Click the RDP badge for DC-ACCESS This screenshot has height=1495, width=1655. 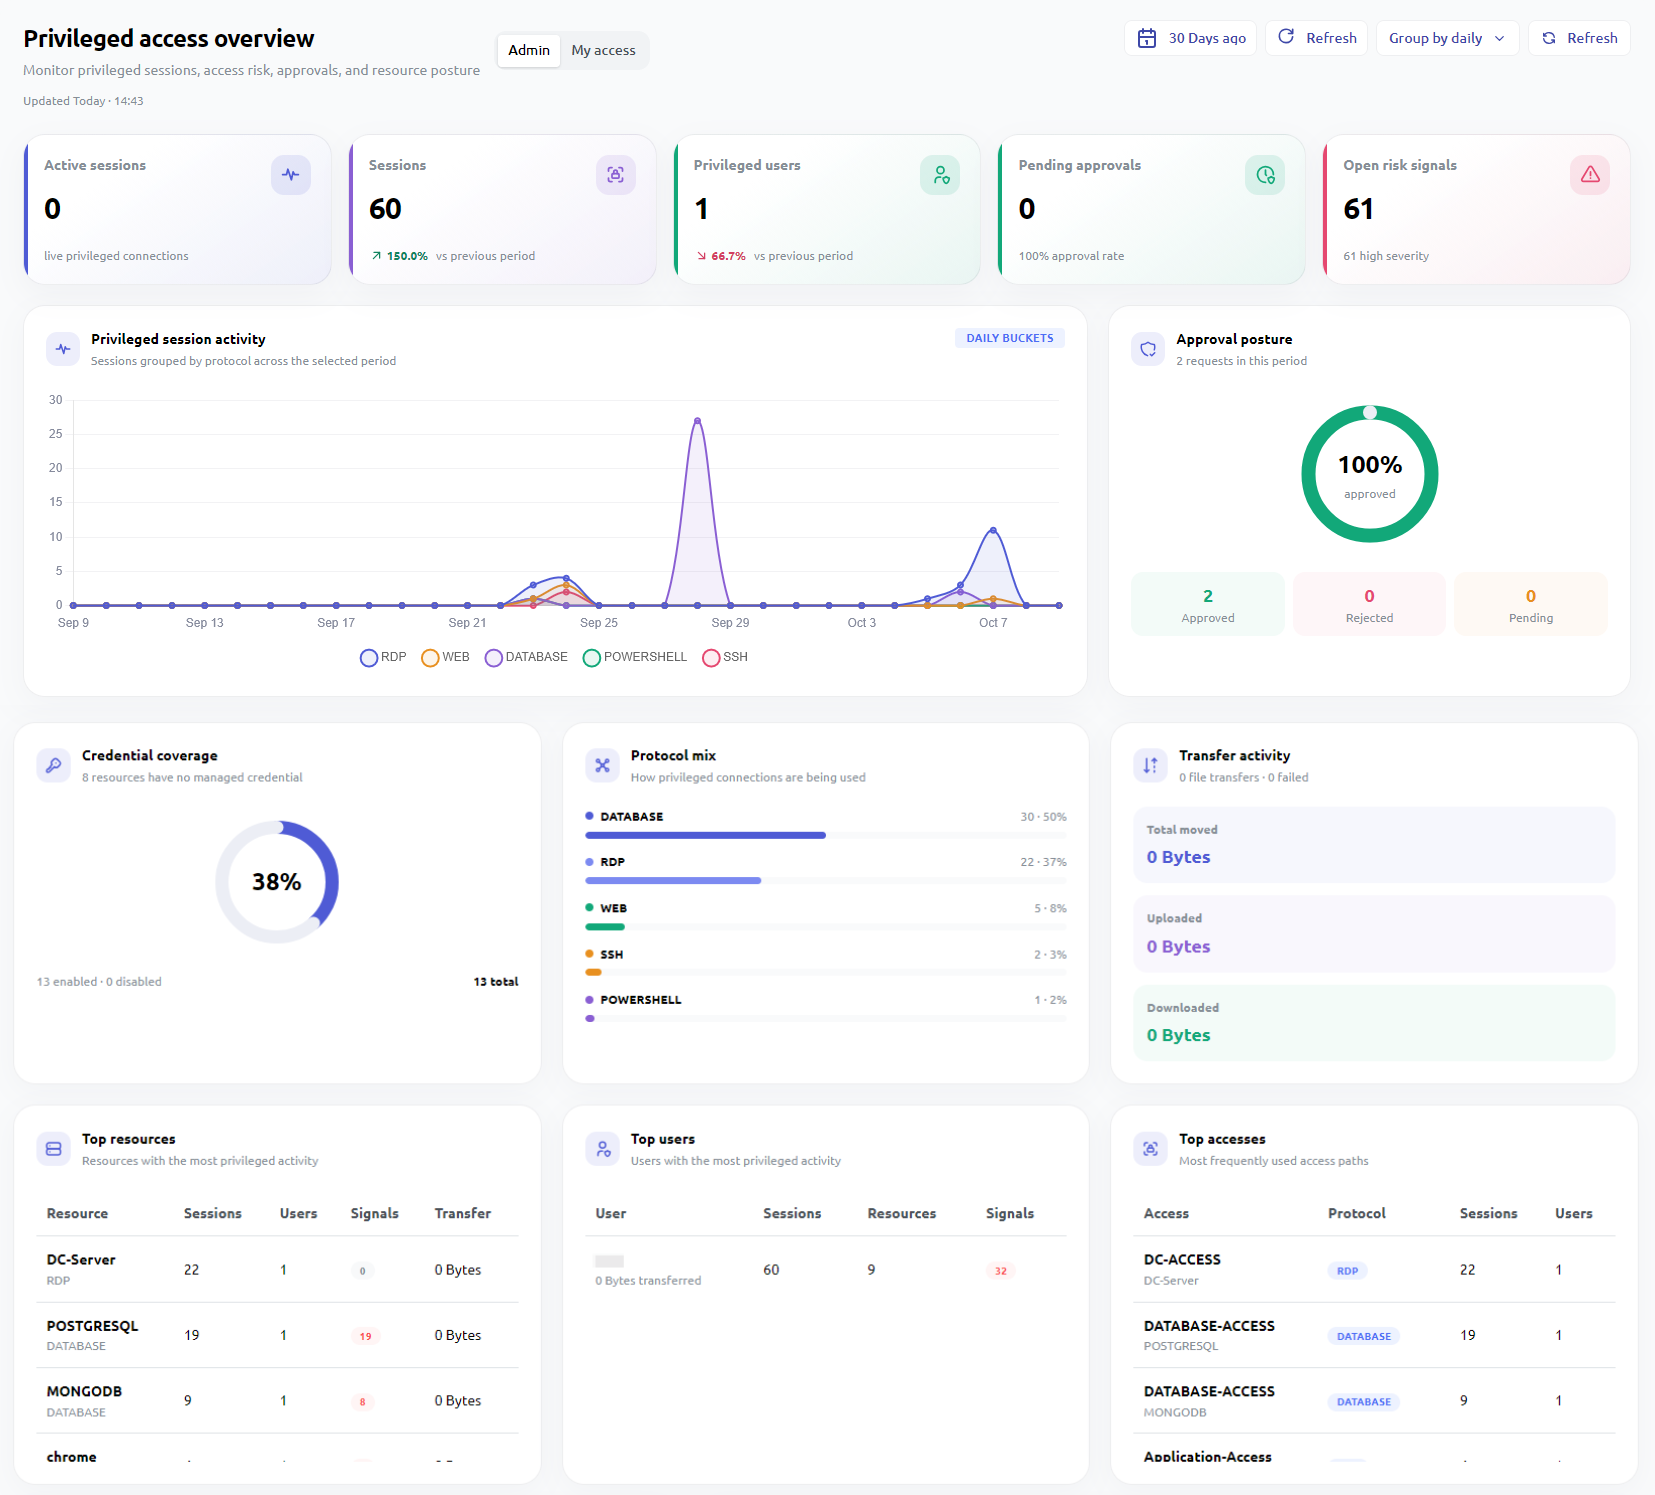pyautogui.click(x=1347, y=1271)
